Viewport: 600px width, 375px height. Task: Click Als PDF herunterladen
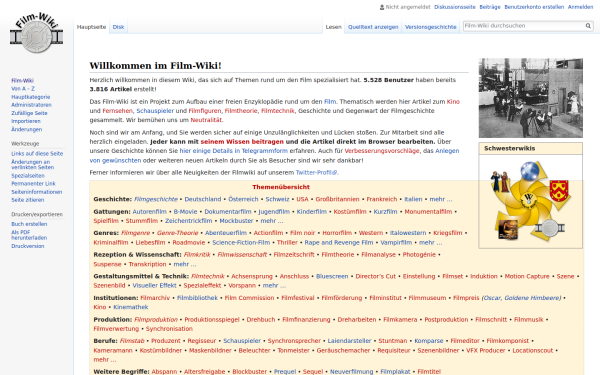pos(29,235)
